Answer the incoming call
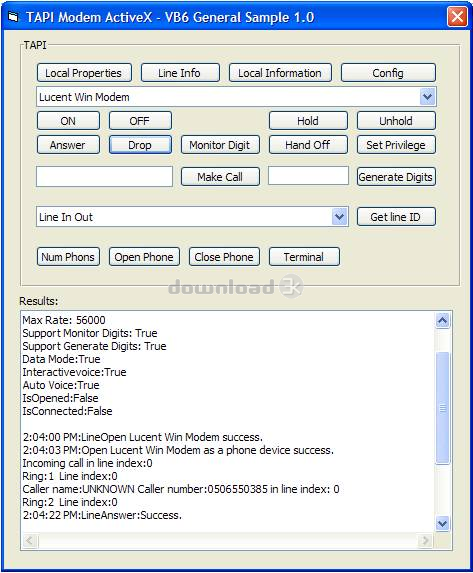Image resolution: width=473 pixels, height=573 pixels. pyautogui.click(x=68, y=145)
